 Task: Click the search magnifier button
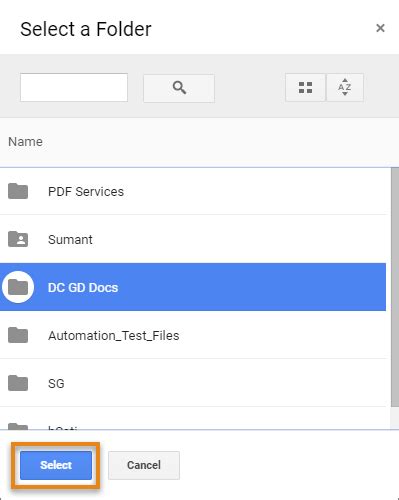click(179, 88)
